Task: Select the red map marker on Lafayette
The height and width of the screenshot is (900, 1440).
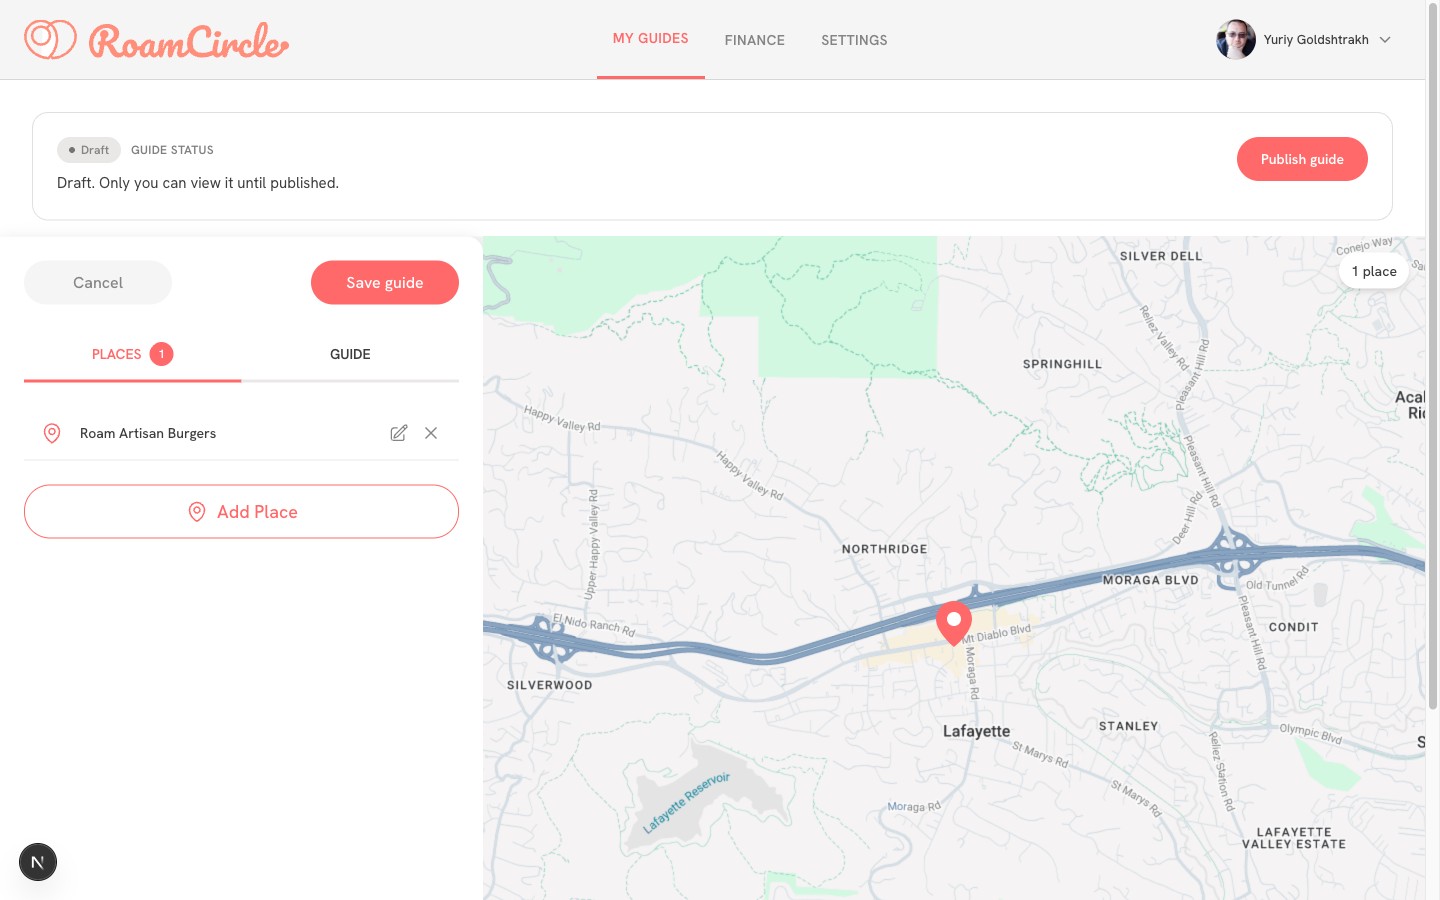Action: pyautogui.click(x=954, y=623)
